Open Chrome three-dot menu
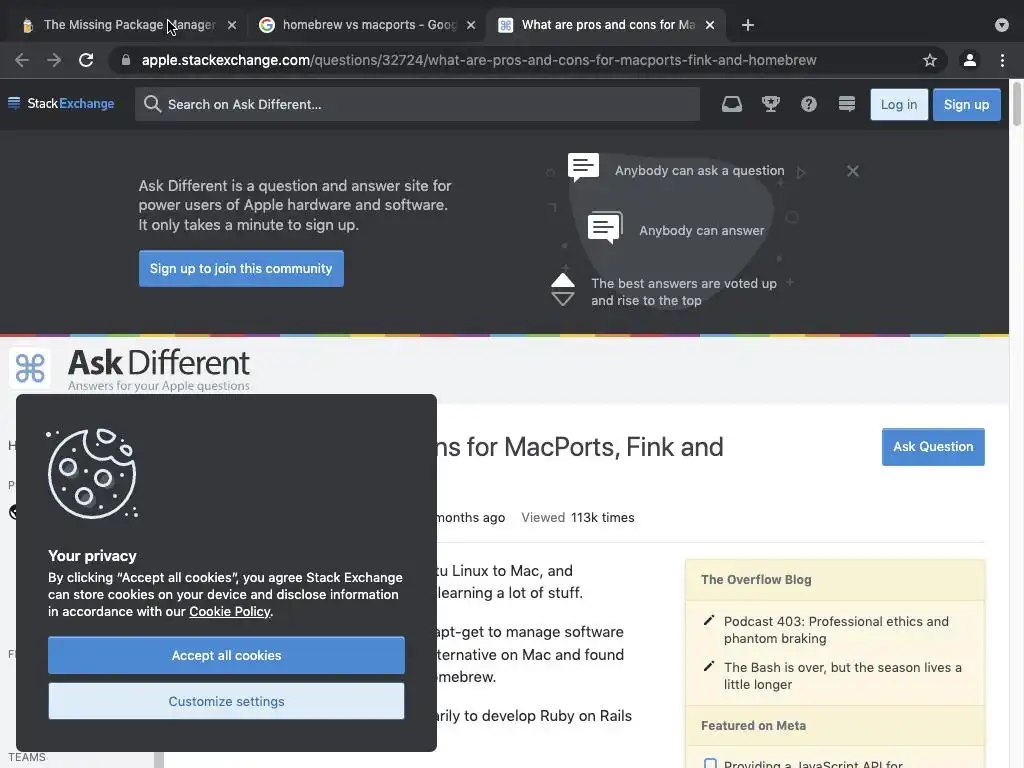This screenshot has width=1024, height=768. (1002, 60)
